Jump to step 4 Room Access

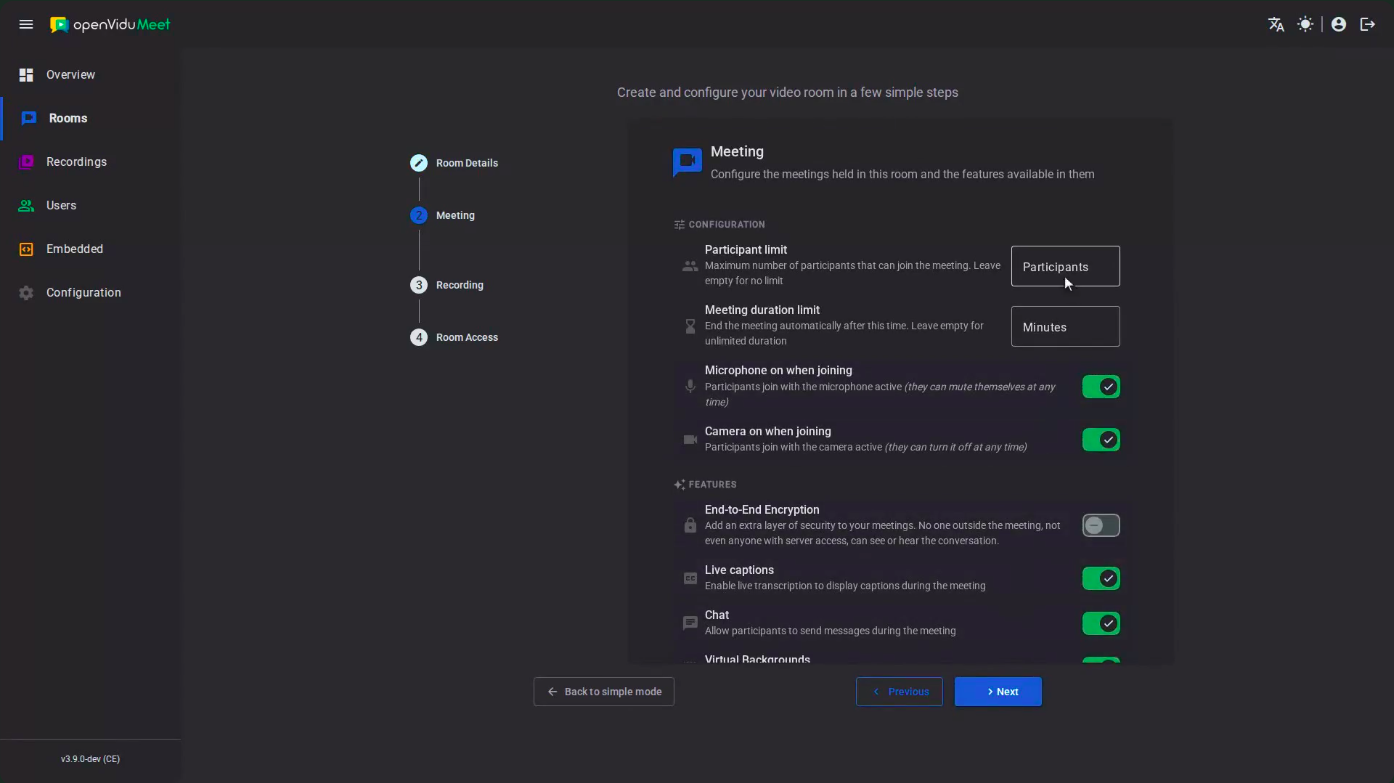click(x=419, y=337)
